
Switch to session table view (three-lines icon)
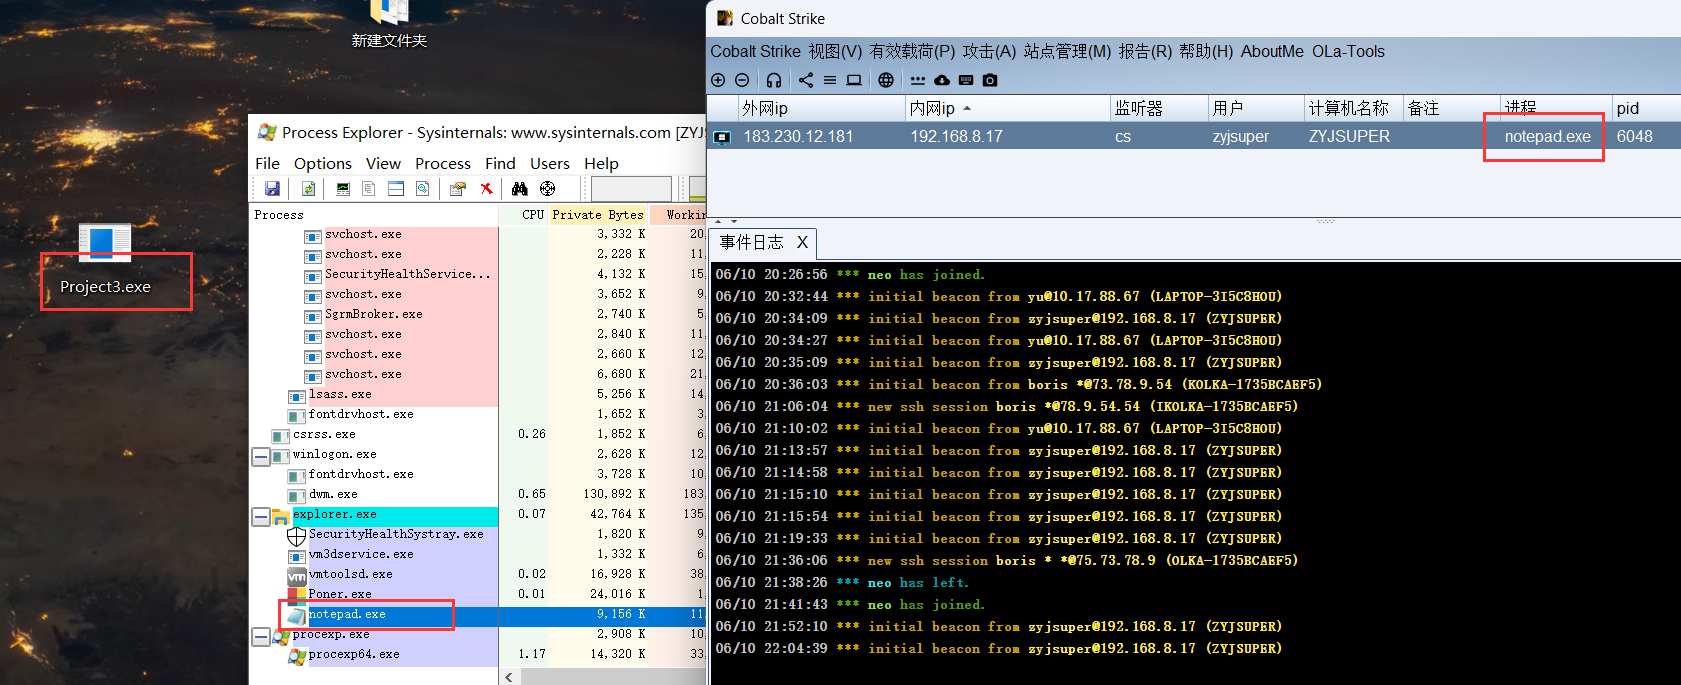pos(830,80)
